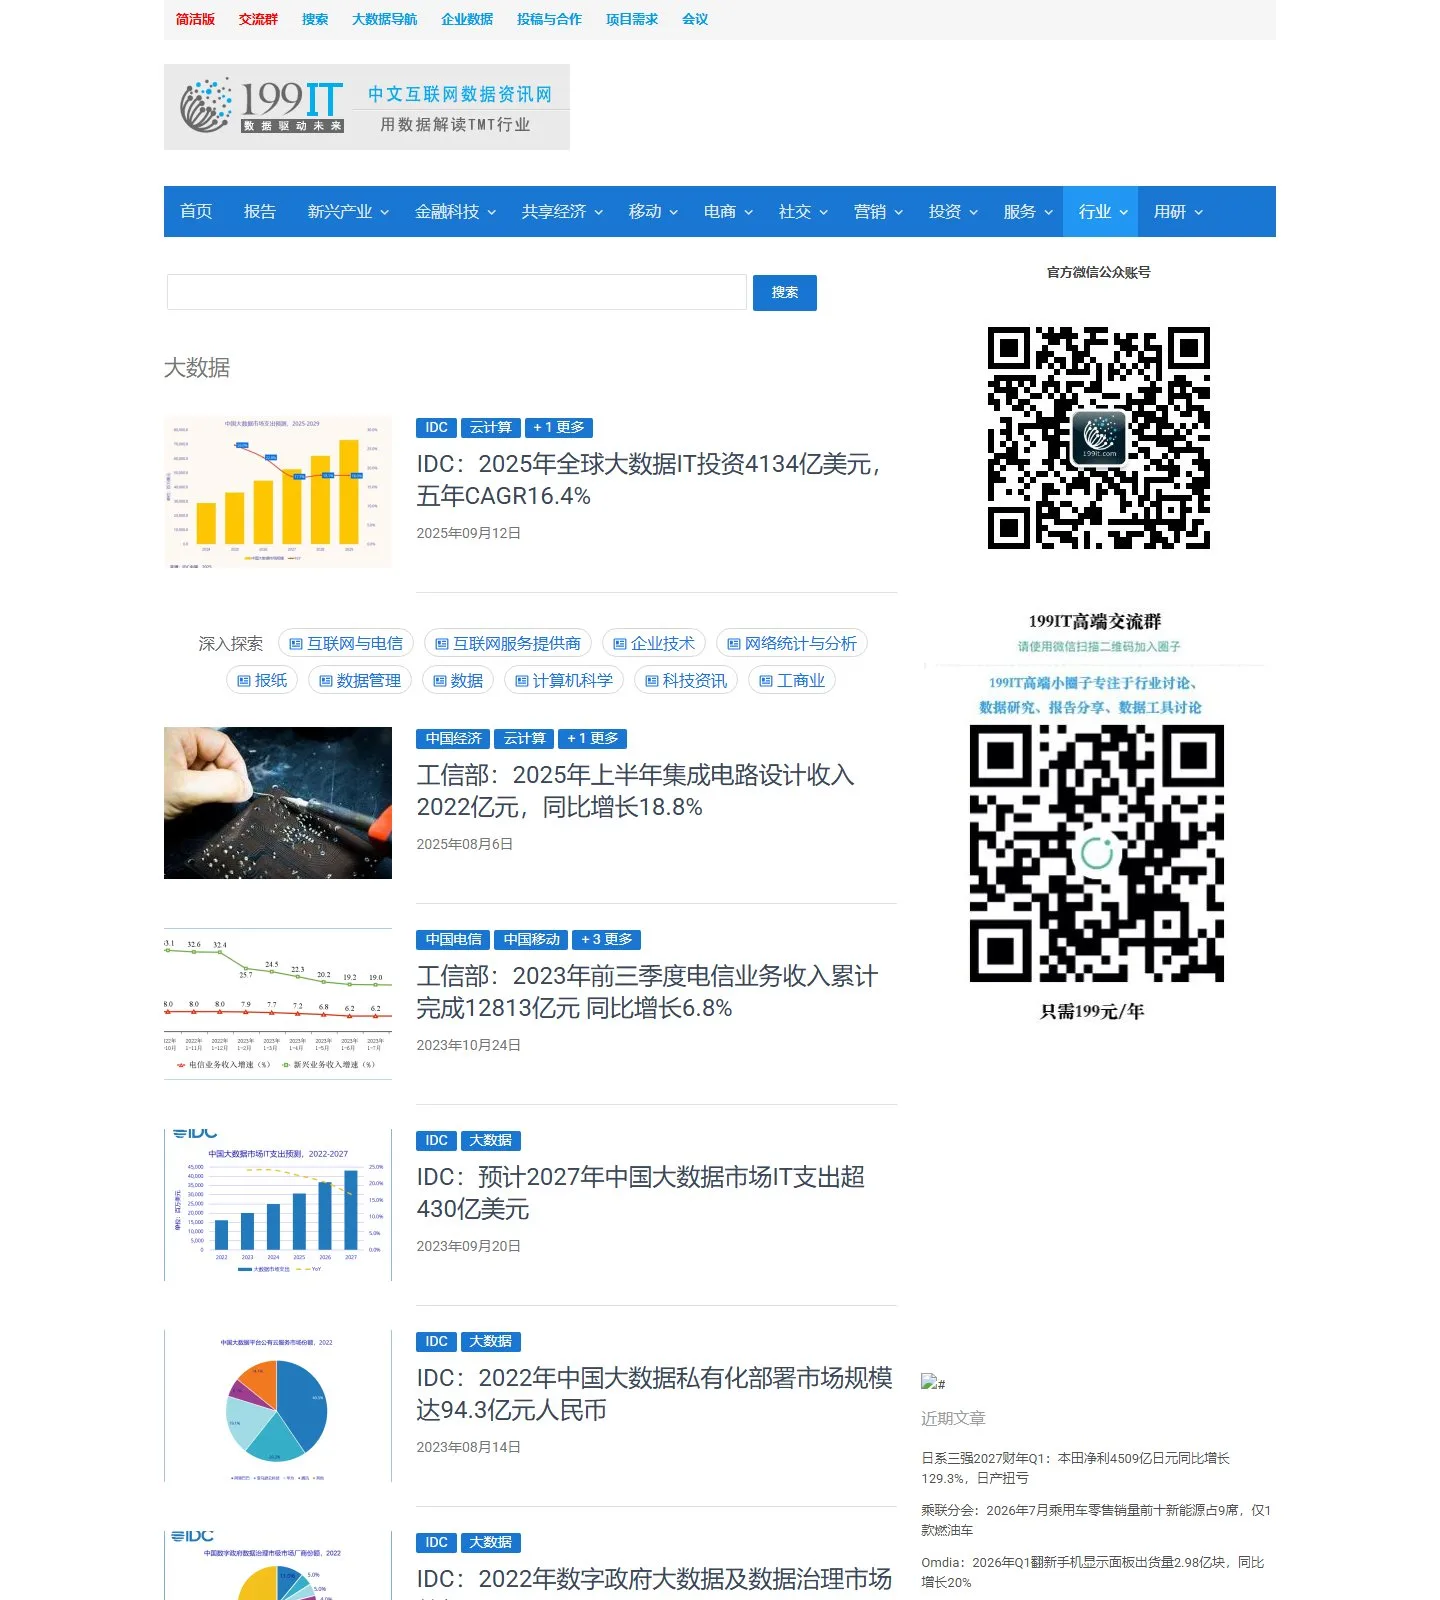Click the icon beside 企业技术 tag
1440x1600 pixels.
pyautogui.click(x=620, y=644)
